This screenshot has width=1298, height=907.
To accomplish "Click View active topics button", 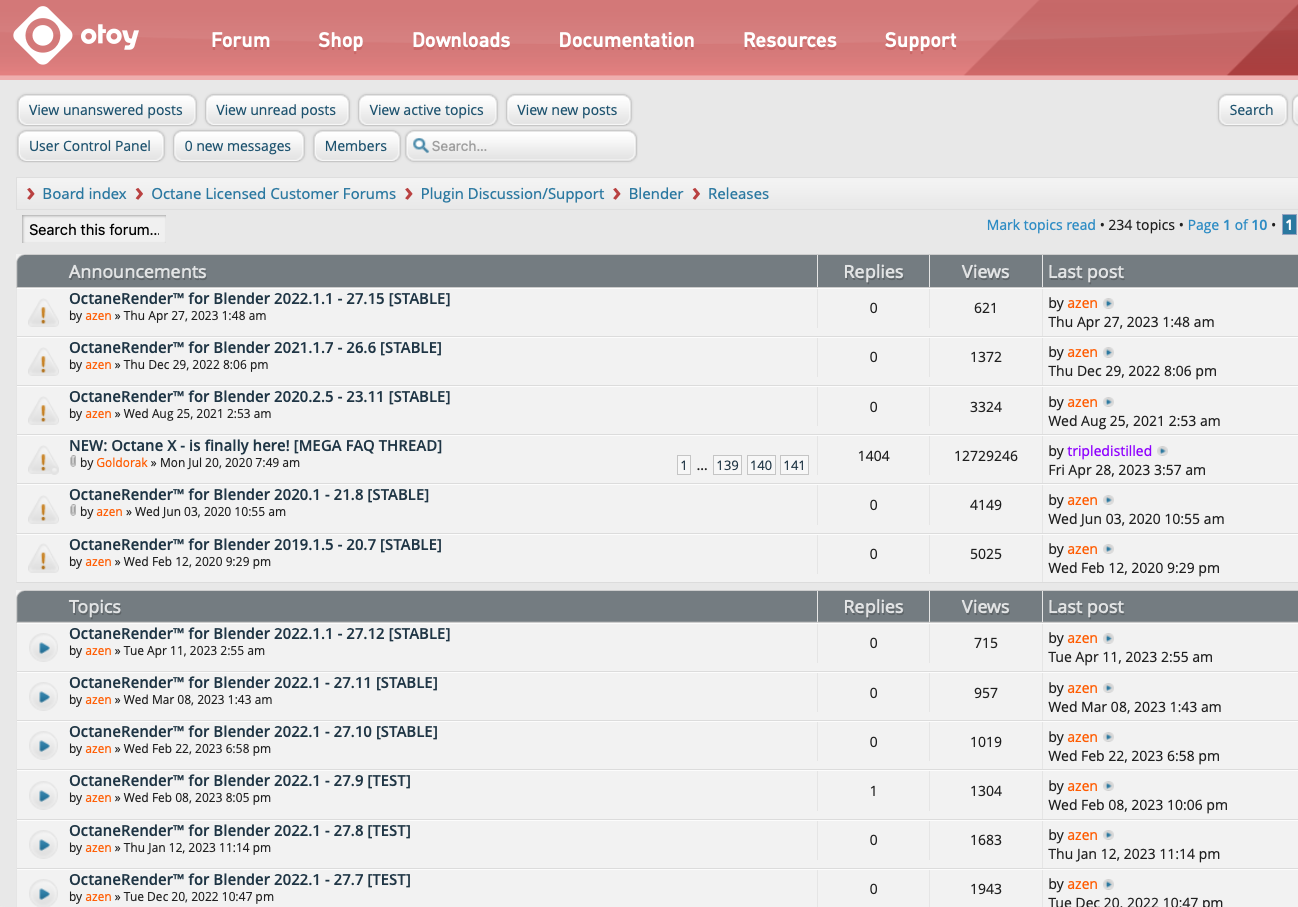I will [x=426, y=110].
